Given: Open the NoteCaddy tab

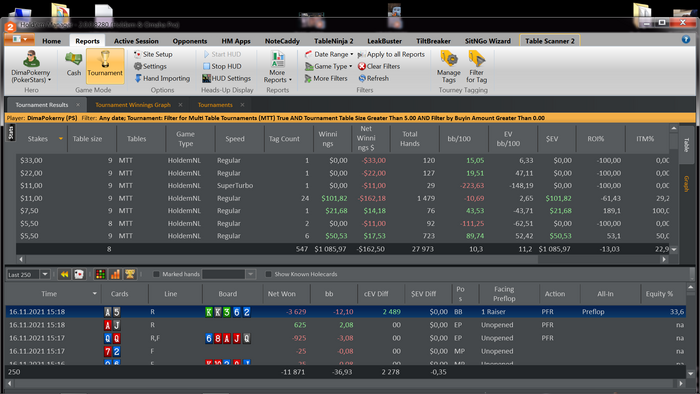Looking at the screenshot, I should [x=282, y=41].
